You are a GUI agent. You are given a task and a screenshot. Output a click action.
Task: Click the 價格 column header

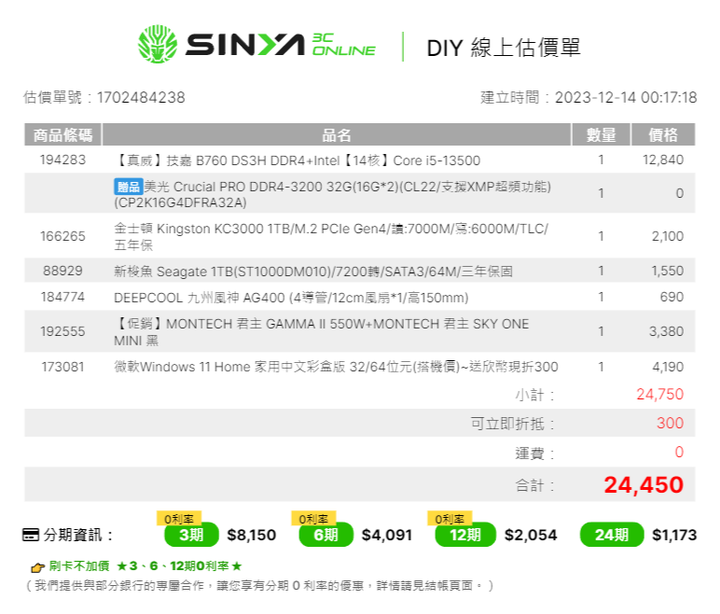click(663, 135)
